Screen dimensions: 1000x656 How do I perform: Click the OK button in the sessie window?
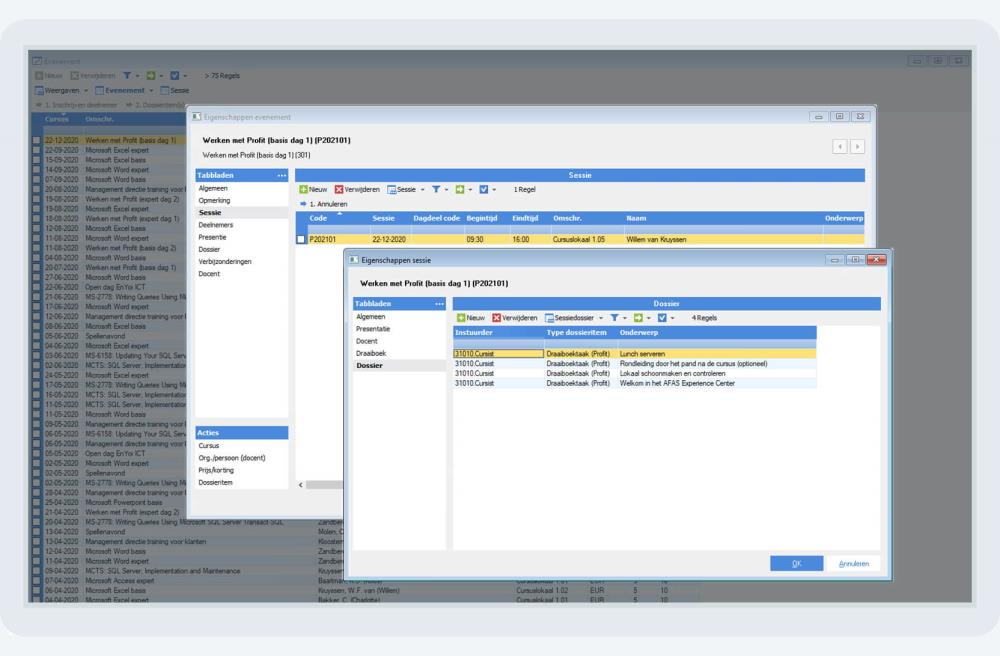tap(797, 562)
